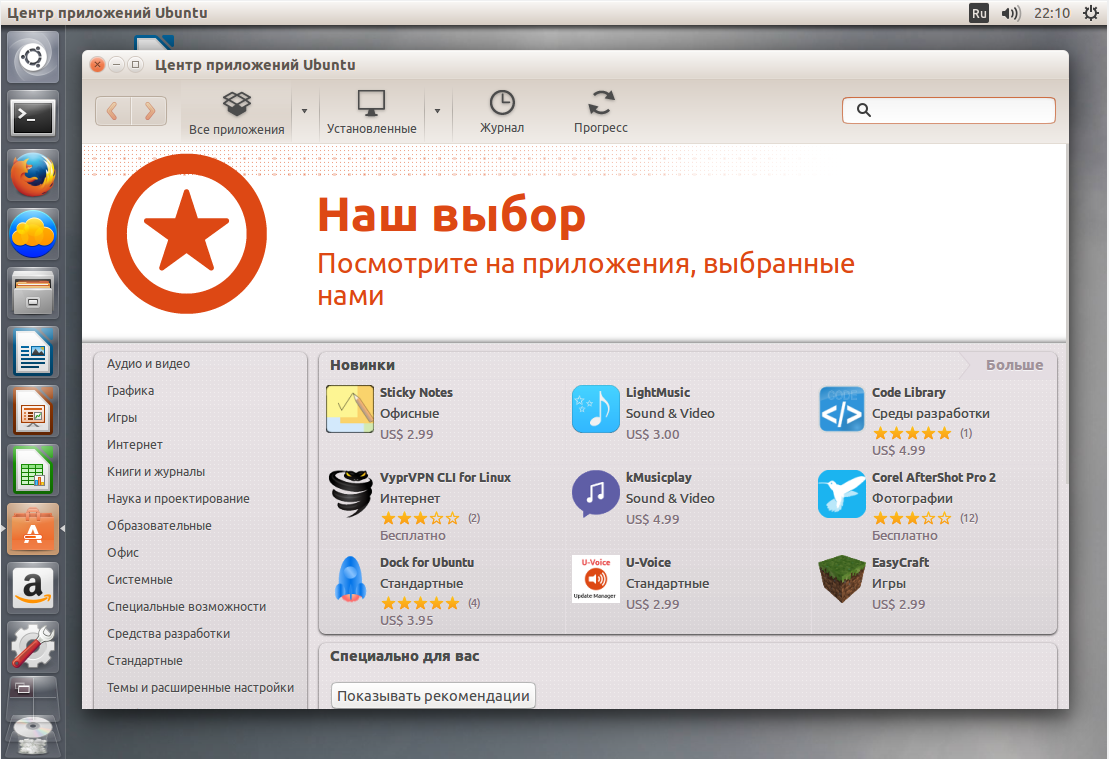Open the system gear menu in panel
The width and height of the screenshot is (1109, 759).
(1091, 13)
